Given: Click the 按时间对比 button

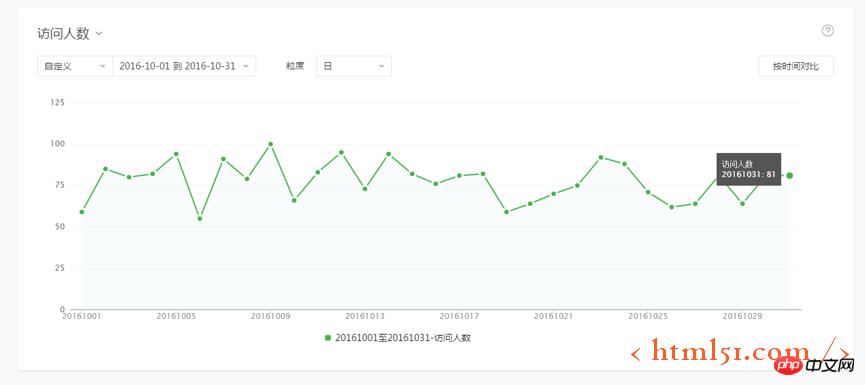Looking at the screenshot, I should 796,66.
